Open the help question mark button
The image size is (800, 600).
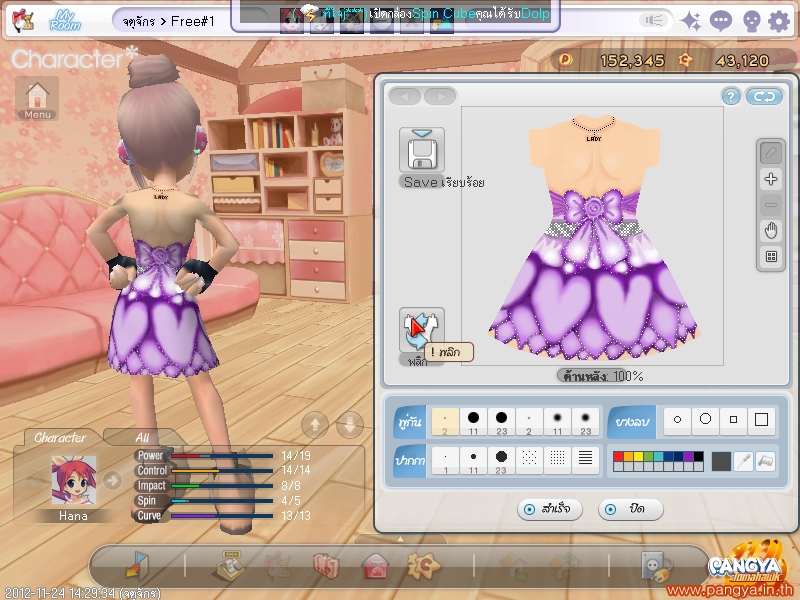[731, 96]
